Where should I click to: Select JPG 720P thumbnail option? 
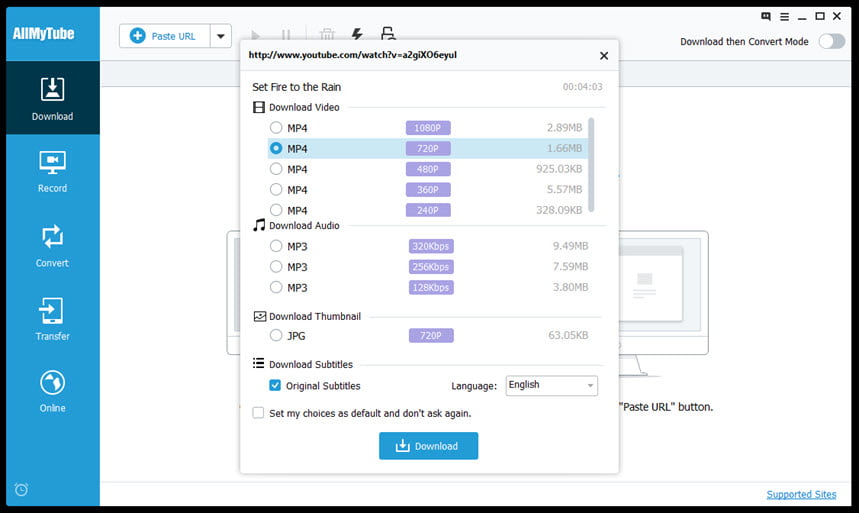pos(276,335)
